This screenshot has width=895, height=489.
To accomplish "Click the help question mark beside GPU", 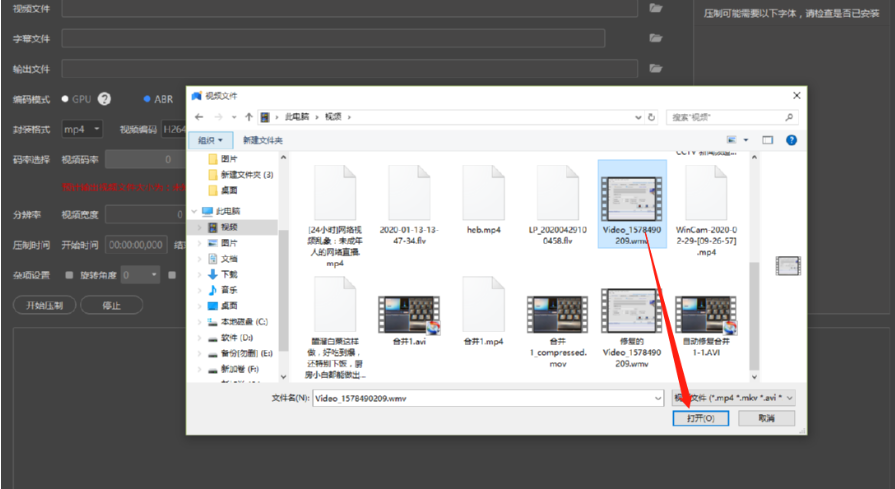I will (x=104, y=99).
